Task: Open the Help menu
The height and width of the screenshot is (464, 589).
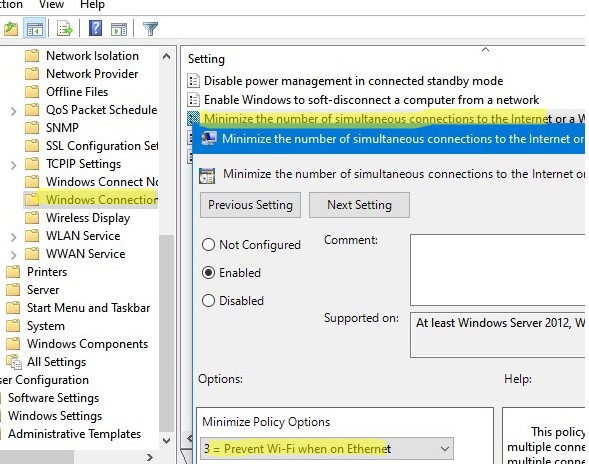Action: click(92, 5)
